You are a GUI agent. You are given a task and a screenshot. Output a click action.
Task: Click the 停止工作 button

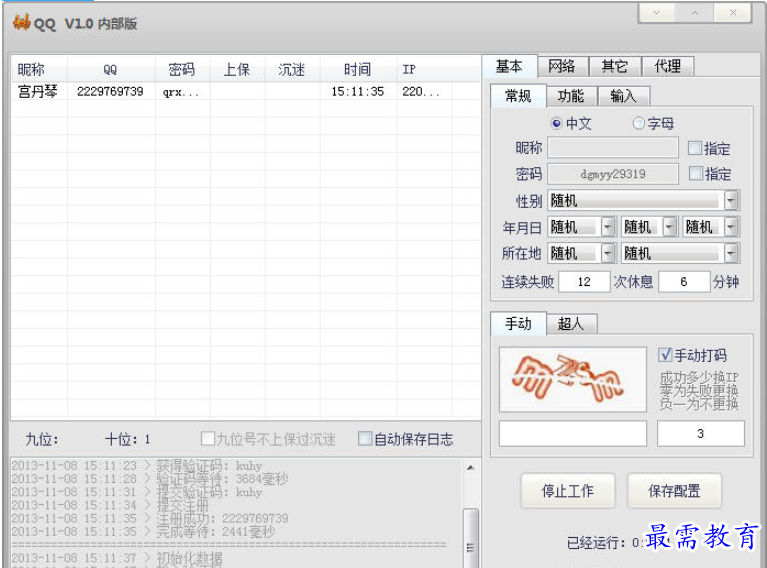coord(567,491)
